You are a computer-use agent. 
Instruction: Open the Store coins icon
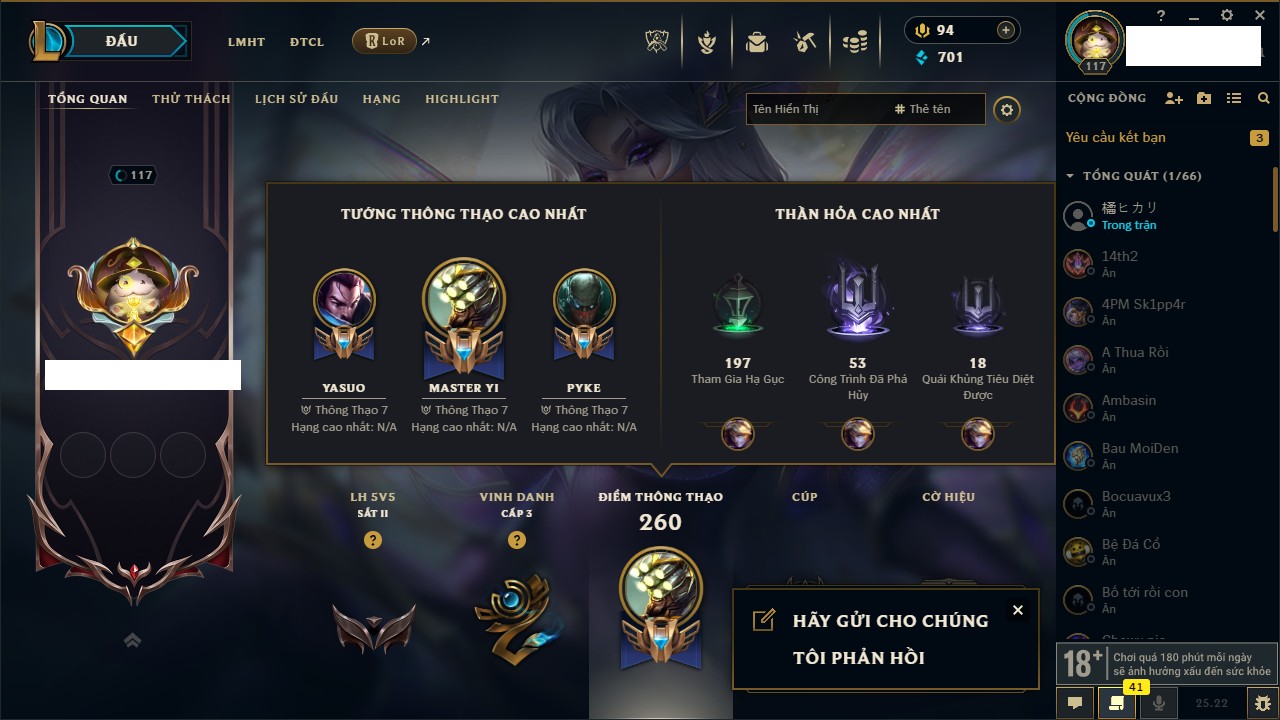854,42
